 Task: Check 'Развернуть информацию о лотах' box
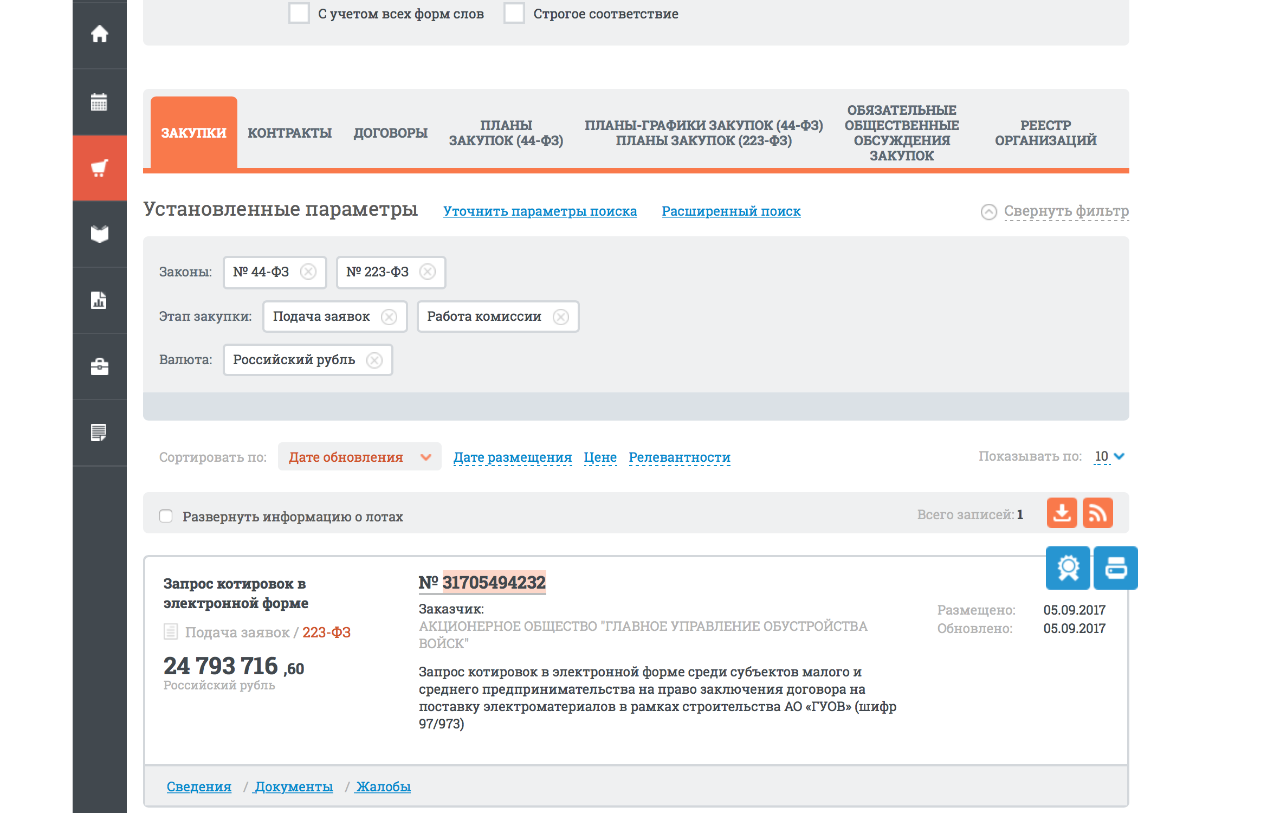coord(166,517)
